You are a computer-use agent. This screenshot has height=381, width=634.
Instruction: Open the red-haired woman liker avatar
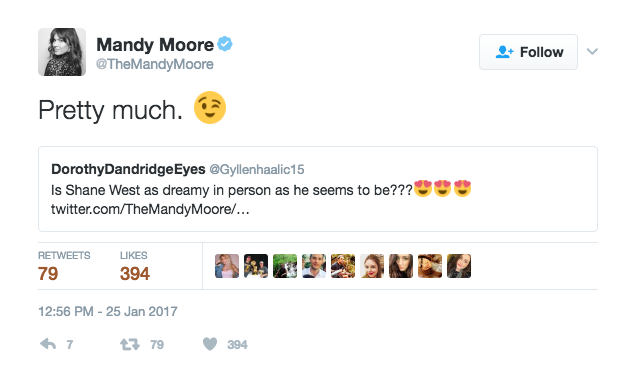[x=372, y=266]
